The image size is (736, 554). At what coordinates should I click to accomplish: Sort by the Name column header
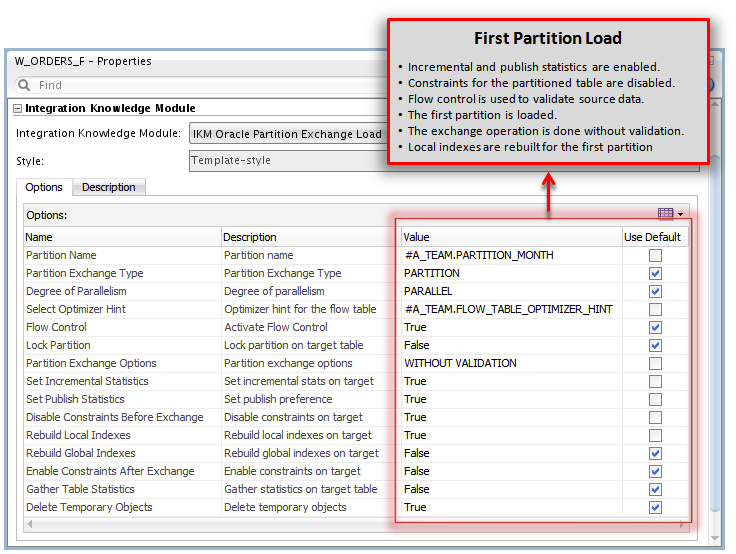click(x=120, y=237)
